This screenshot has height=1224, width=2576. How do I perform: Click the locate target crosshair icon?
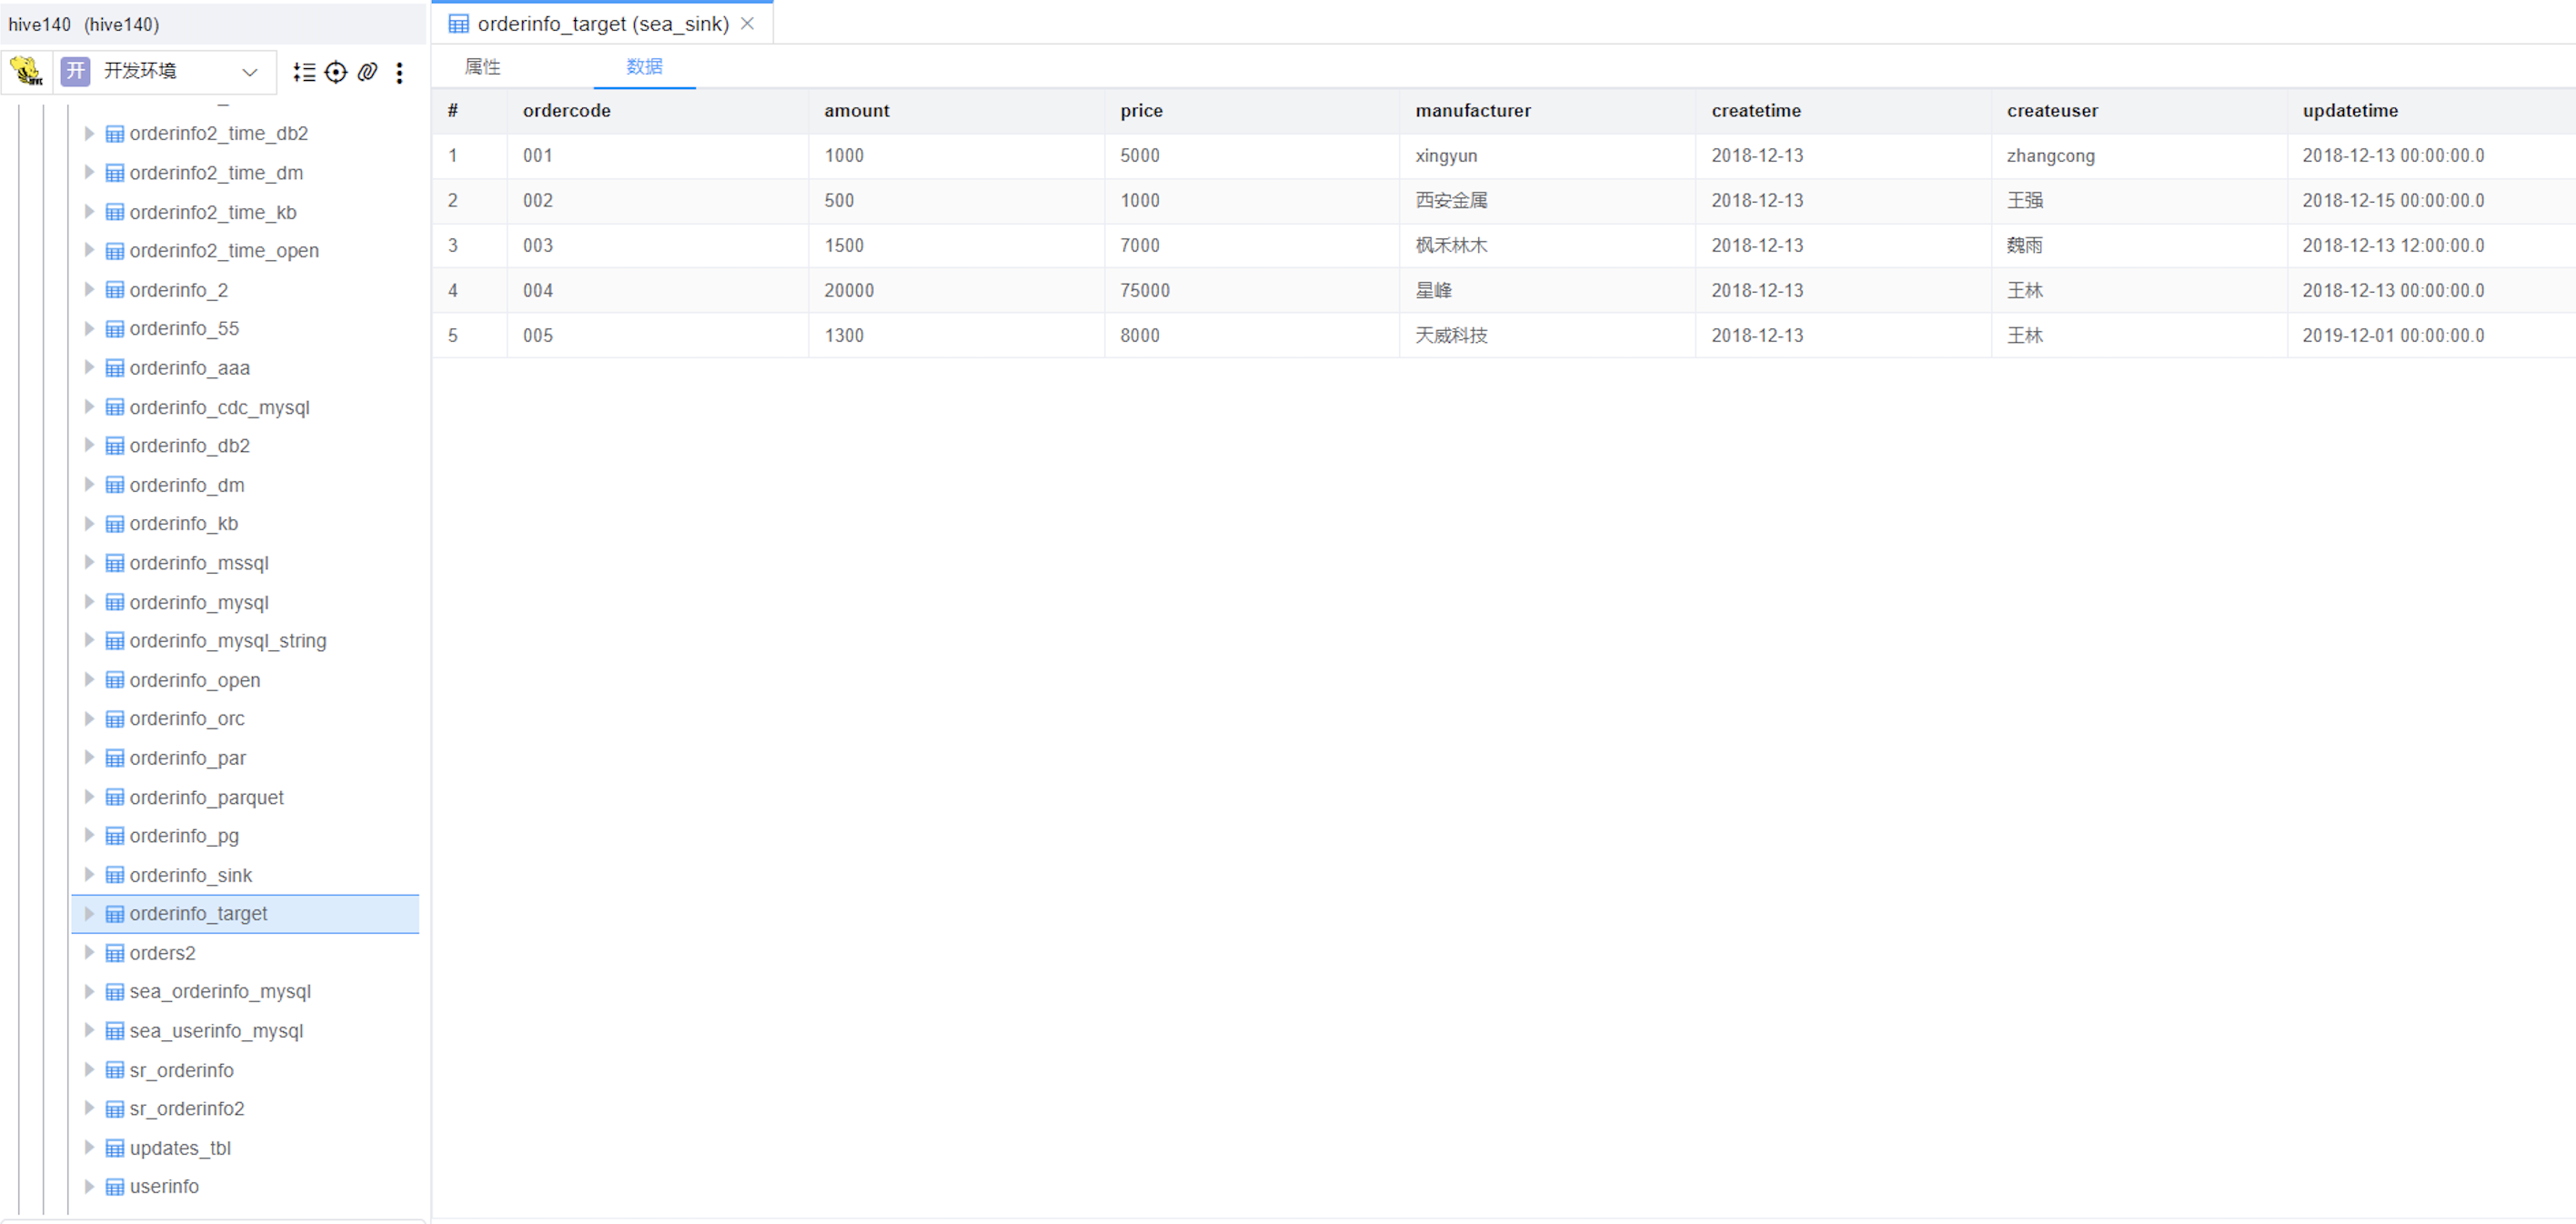336,72
